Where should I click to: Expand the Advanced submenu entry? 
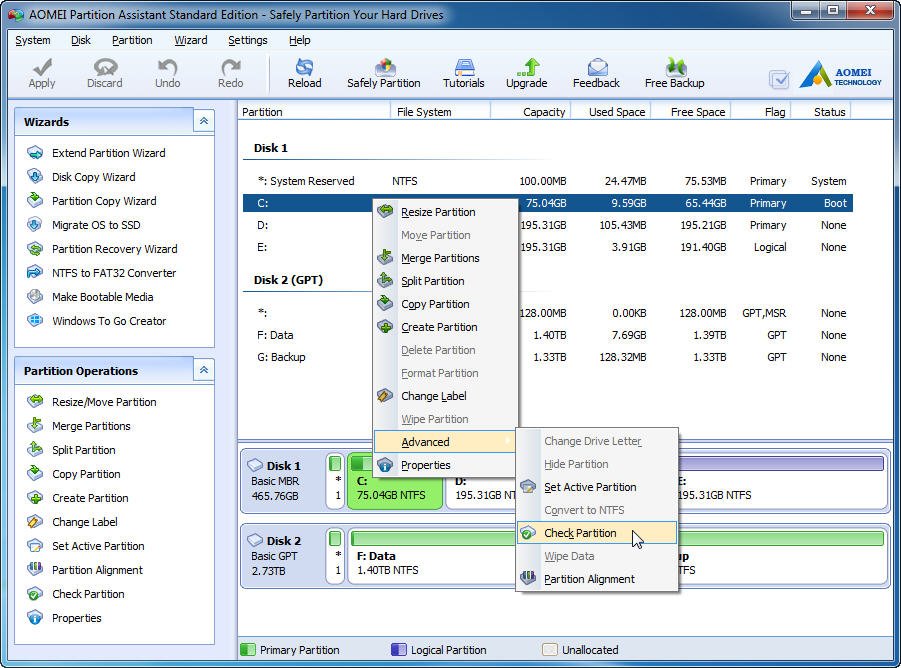[x=425, y=442]
